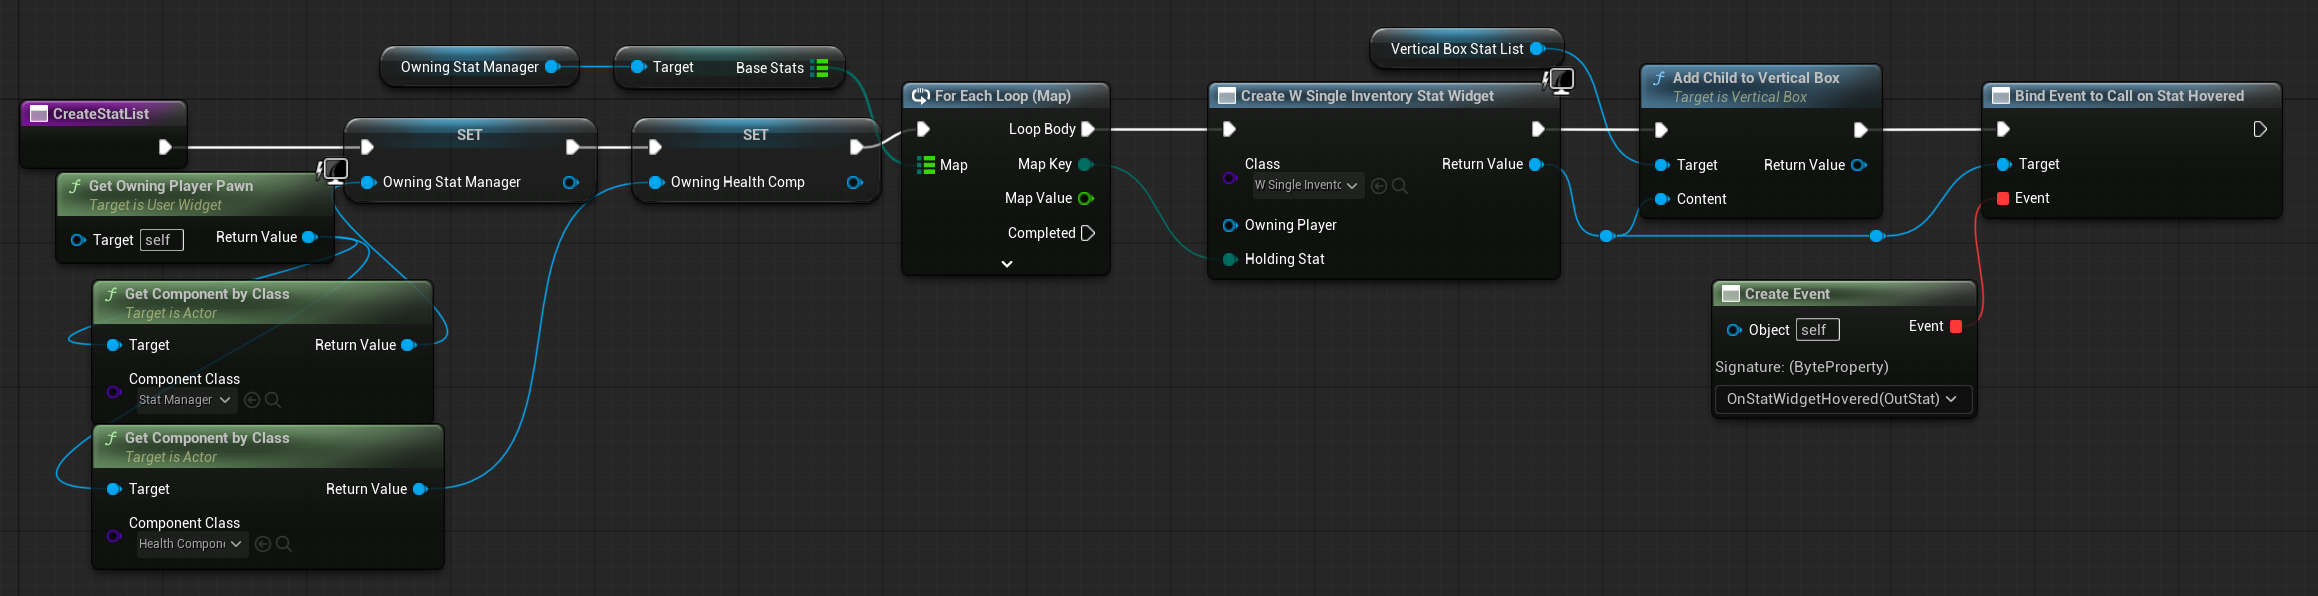This screenshot has height=596, width=2318.
Task: Click the browse magnifier next to Health Component class
Action: point(284,544)
